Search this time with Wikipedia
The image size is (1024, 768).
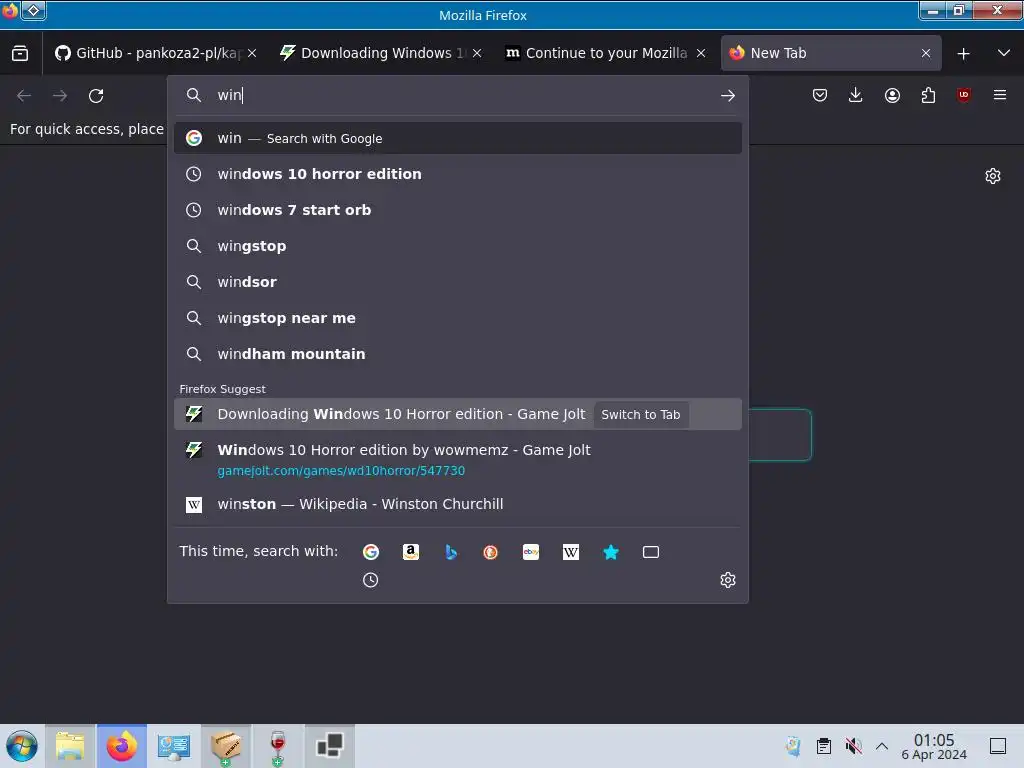pyautogui.click(x=571, y=552)
